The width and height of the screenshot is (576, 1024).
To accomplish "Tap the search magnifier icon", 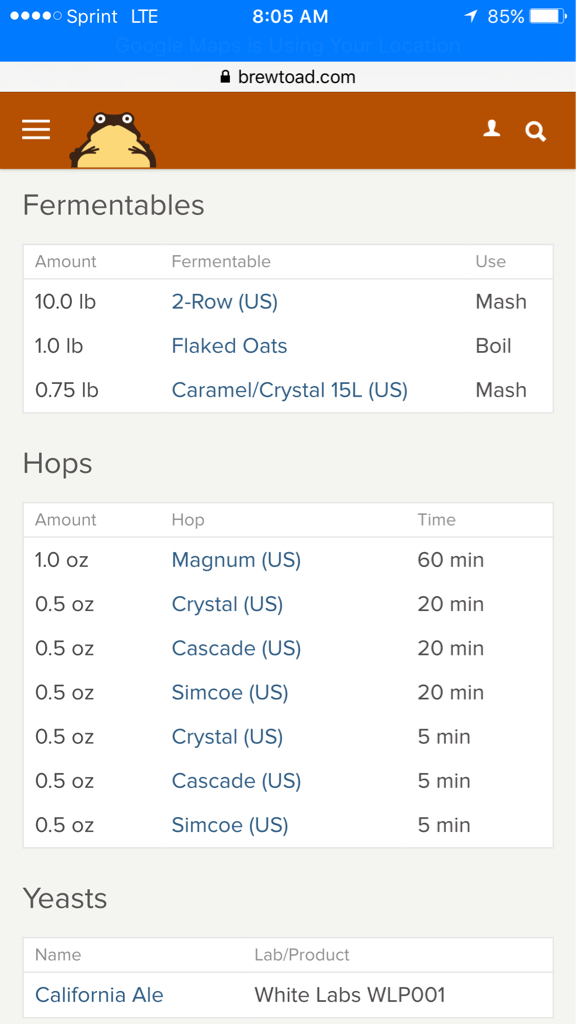I will 536,131.
